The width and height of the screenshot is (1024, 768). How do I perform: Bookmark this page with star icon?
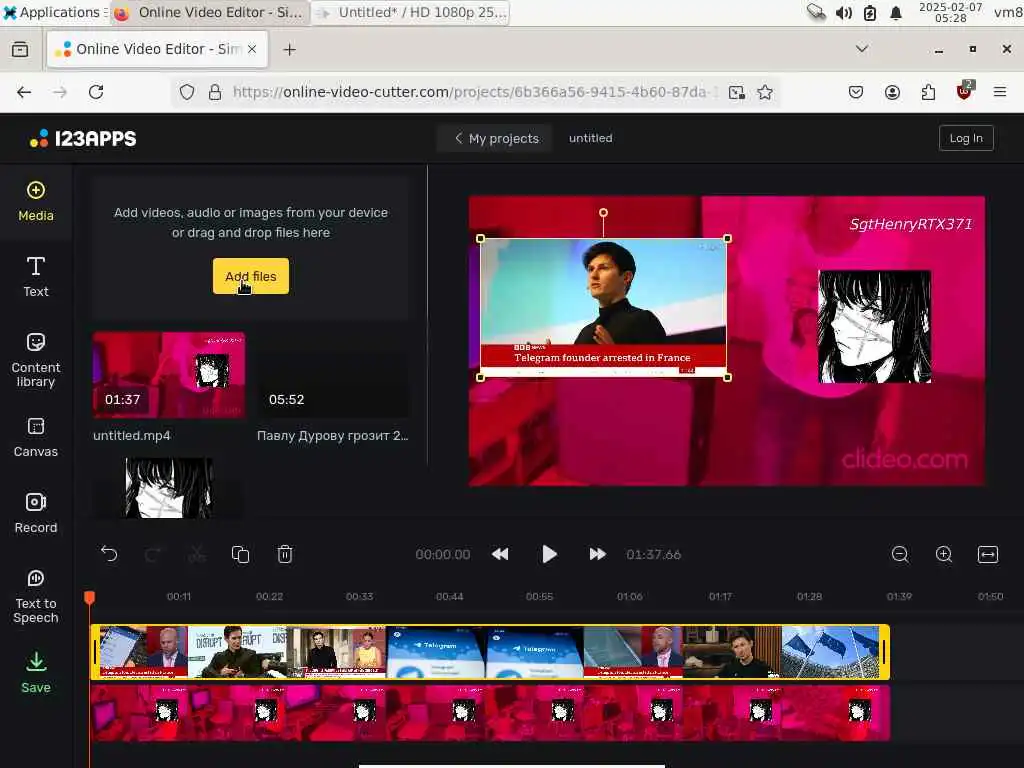point(765,92)
